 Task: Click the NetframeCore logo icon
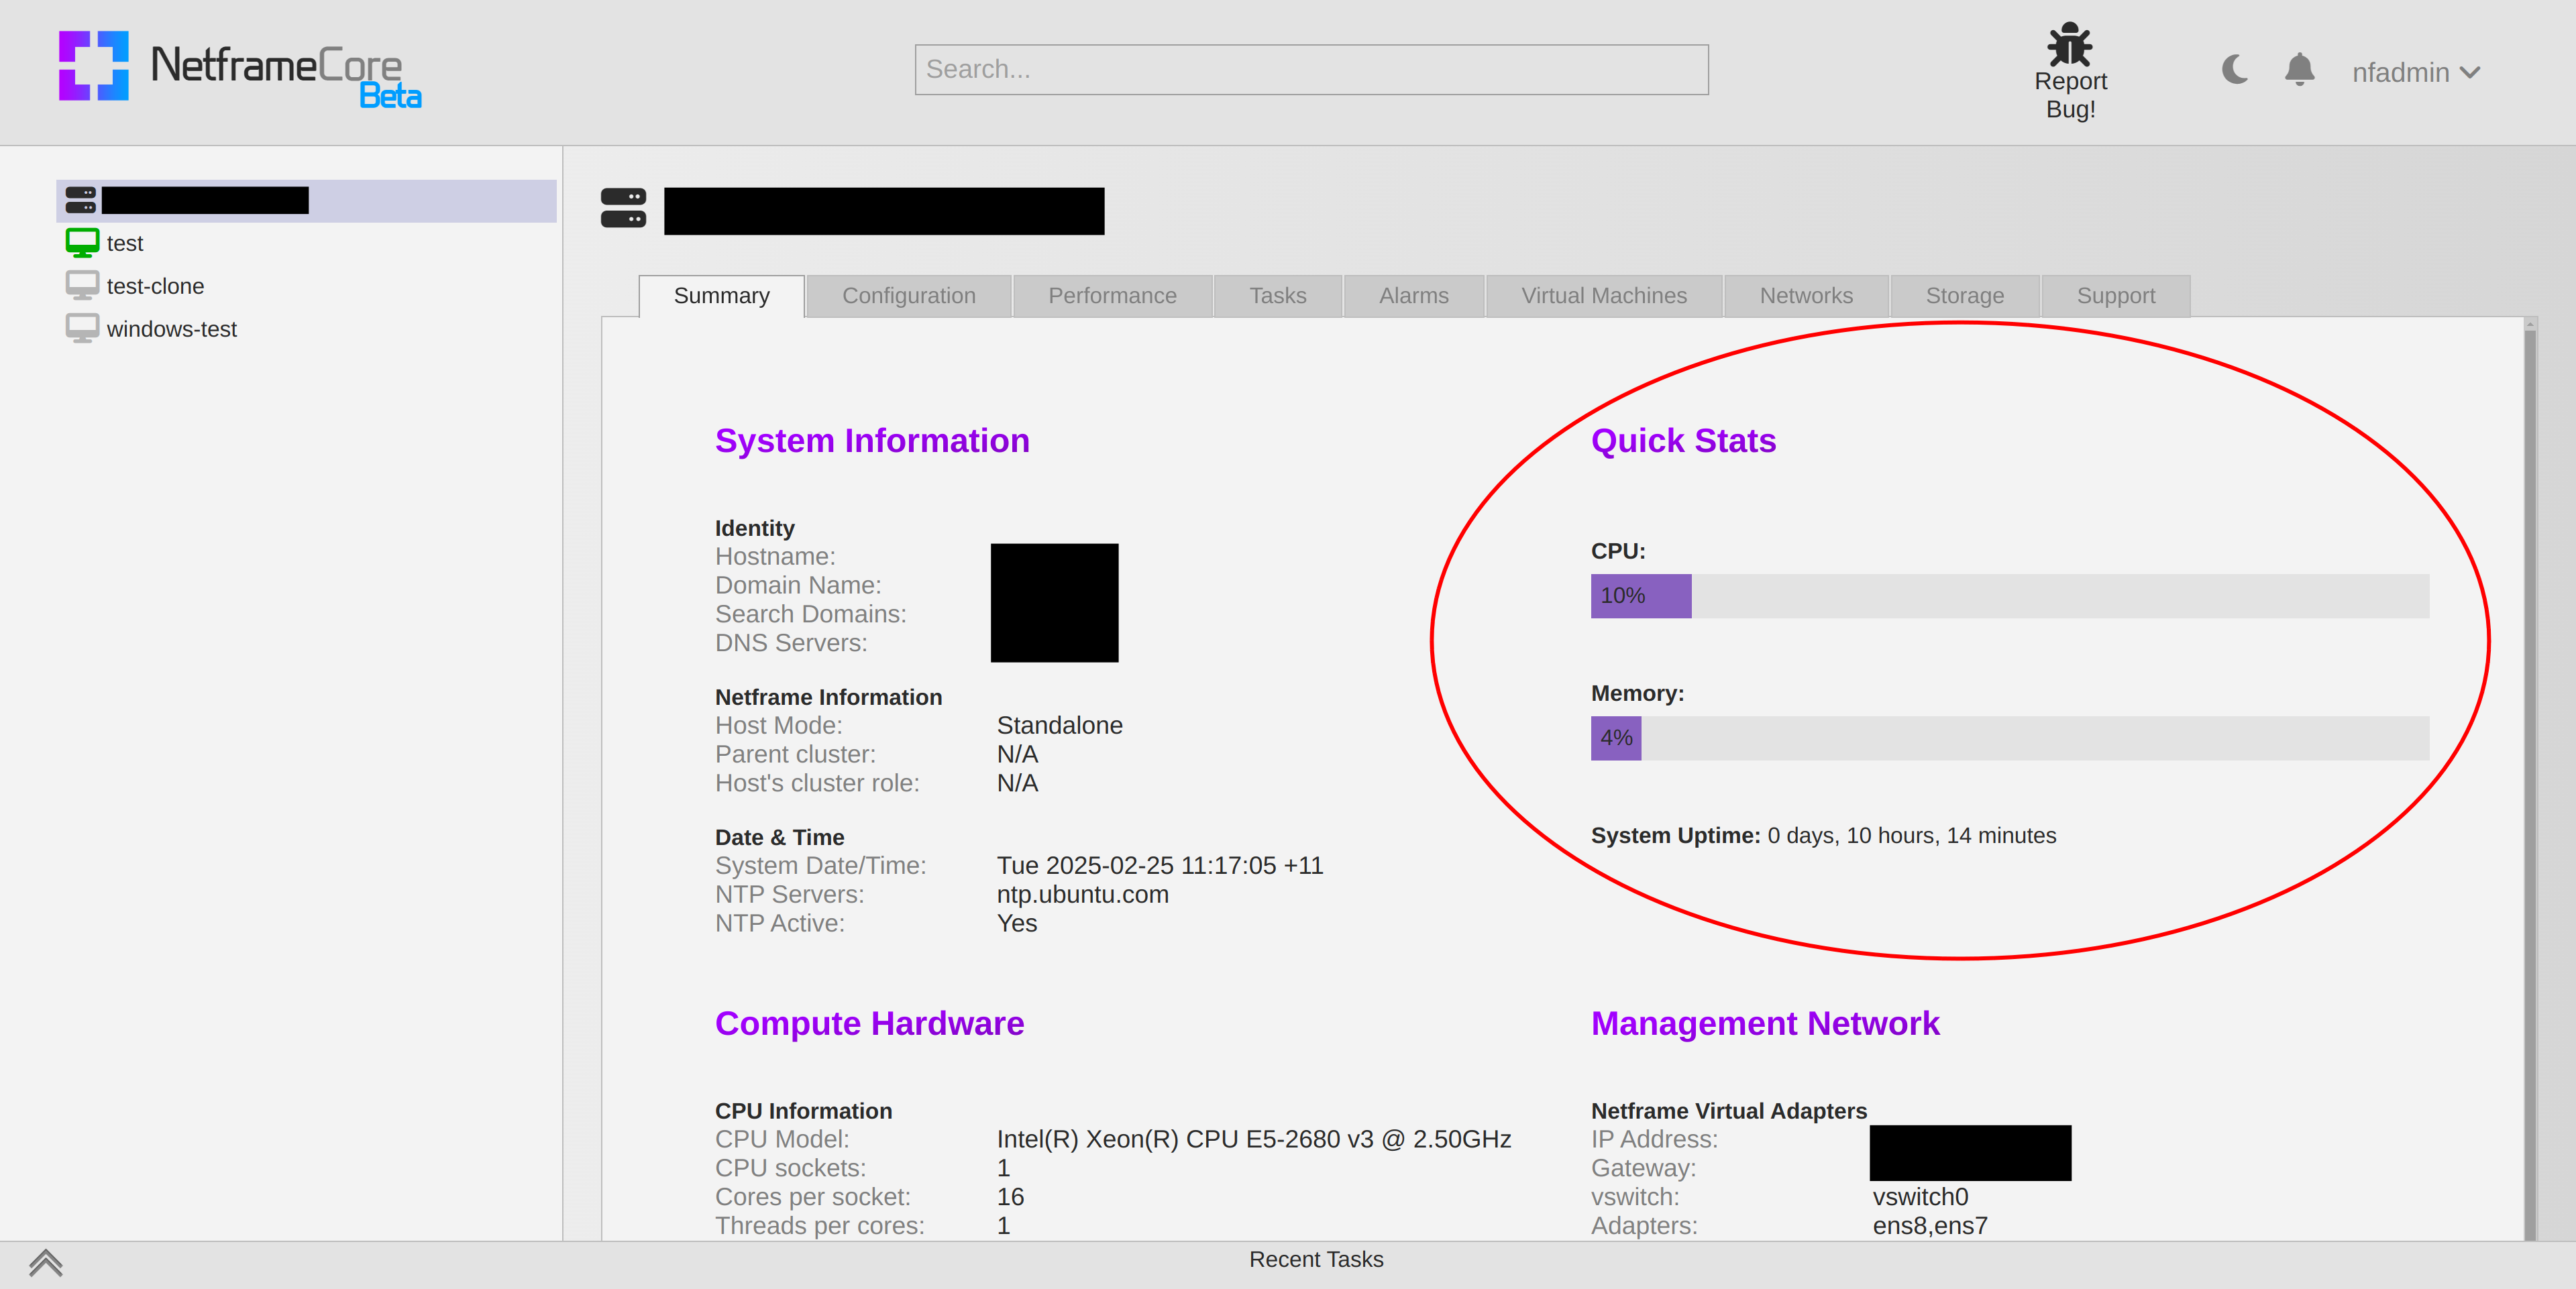pyautogui.click(x=93, y=66)
